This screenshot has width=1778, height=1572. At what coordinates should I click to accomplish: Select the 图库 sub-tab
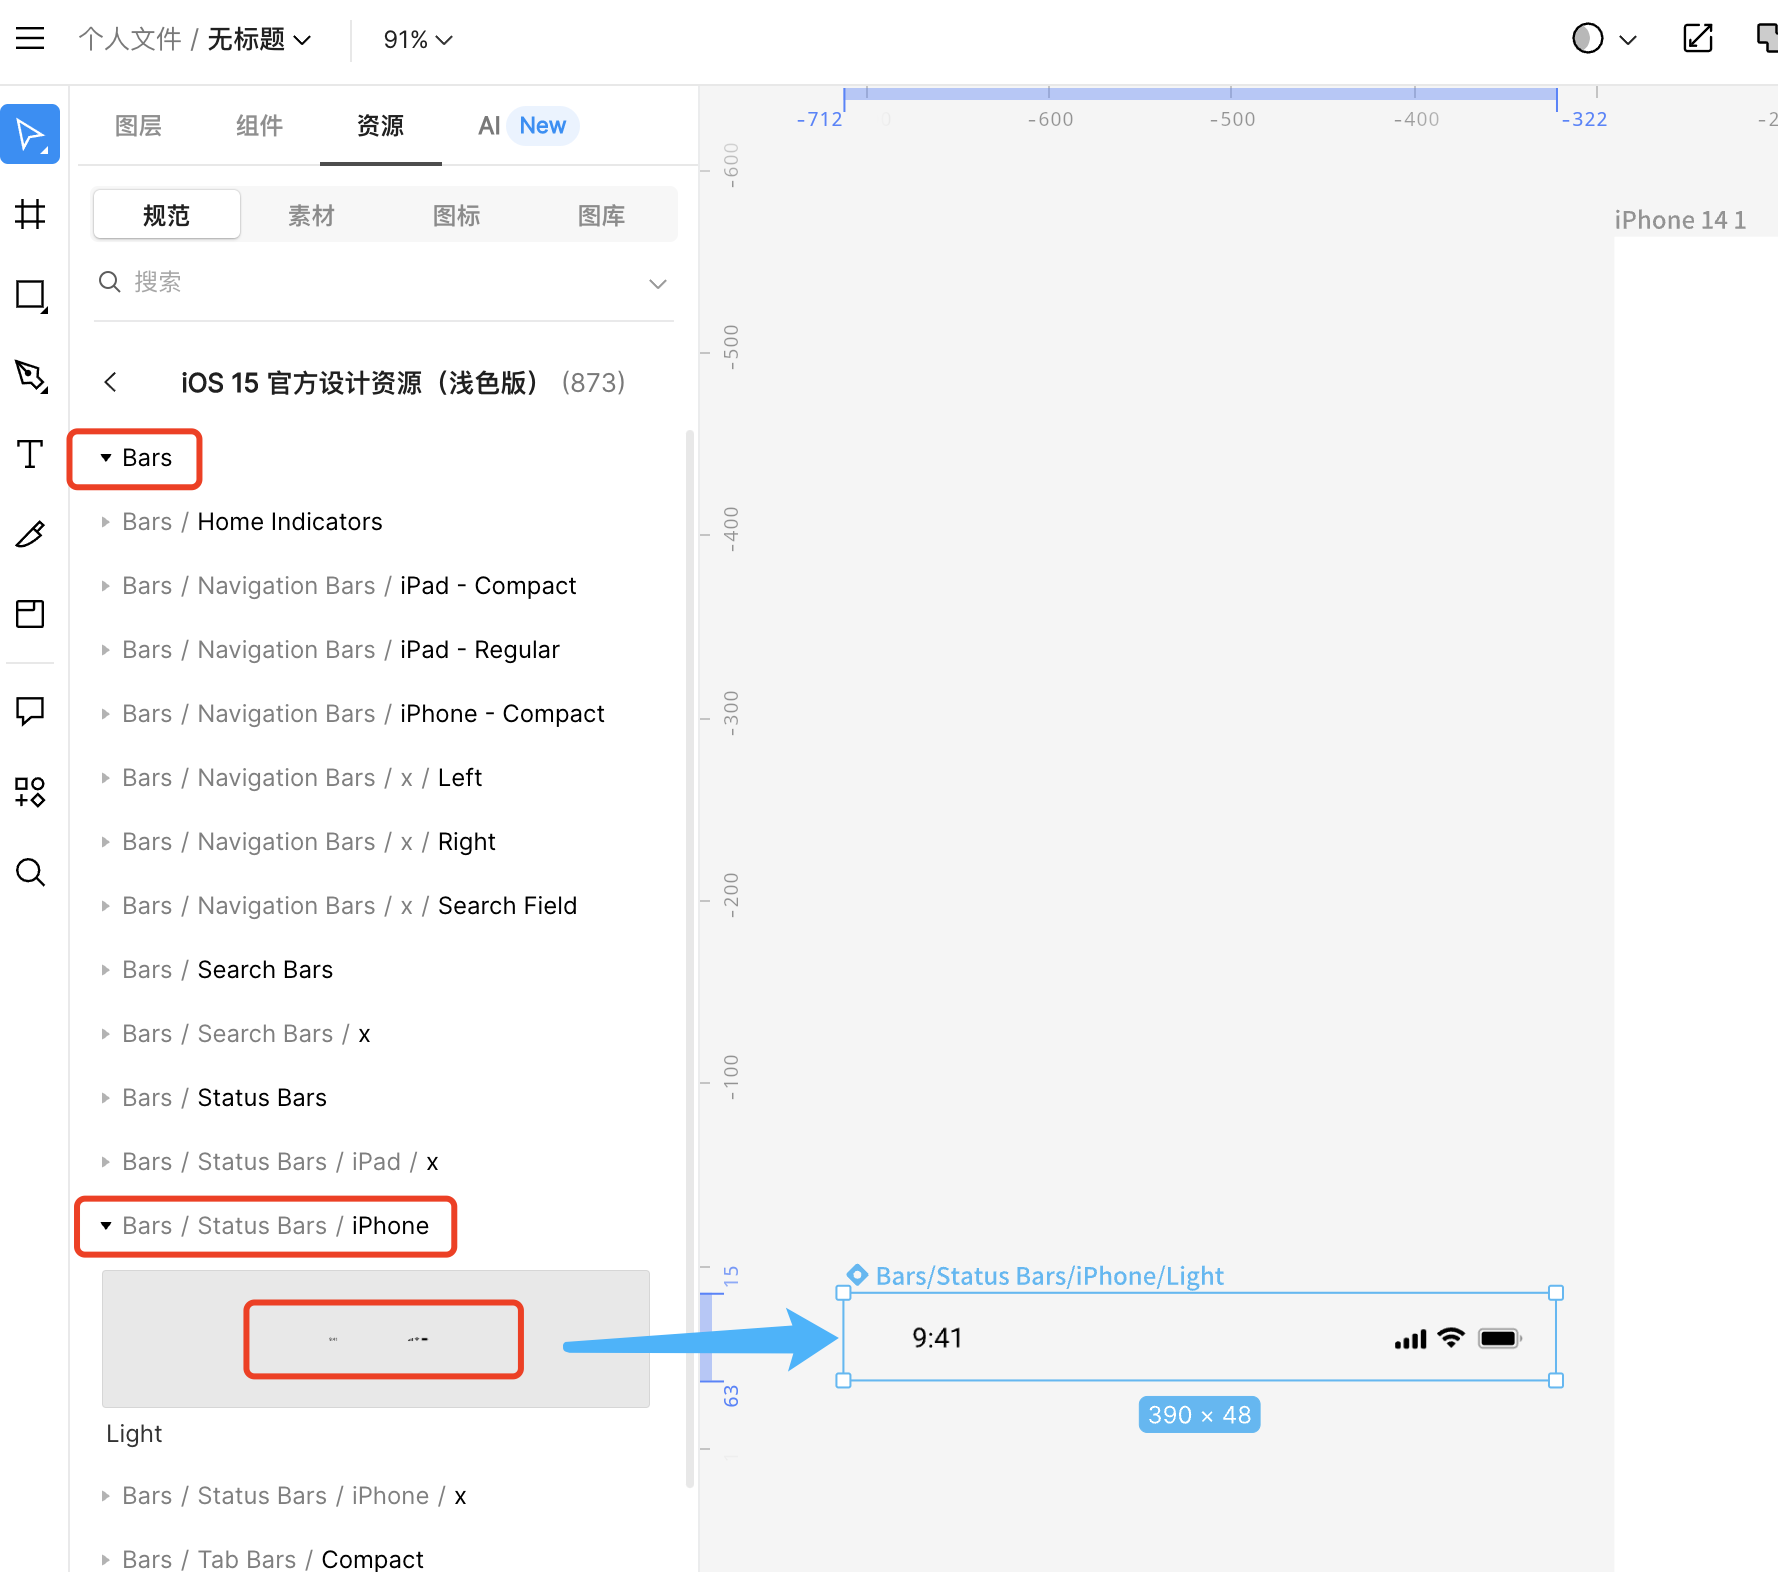pos(601,215)
